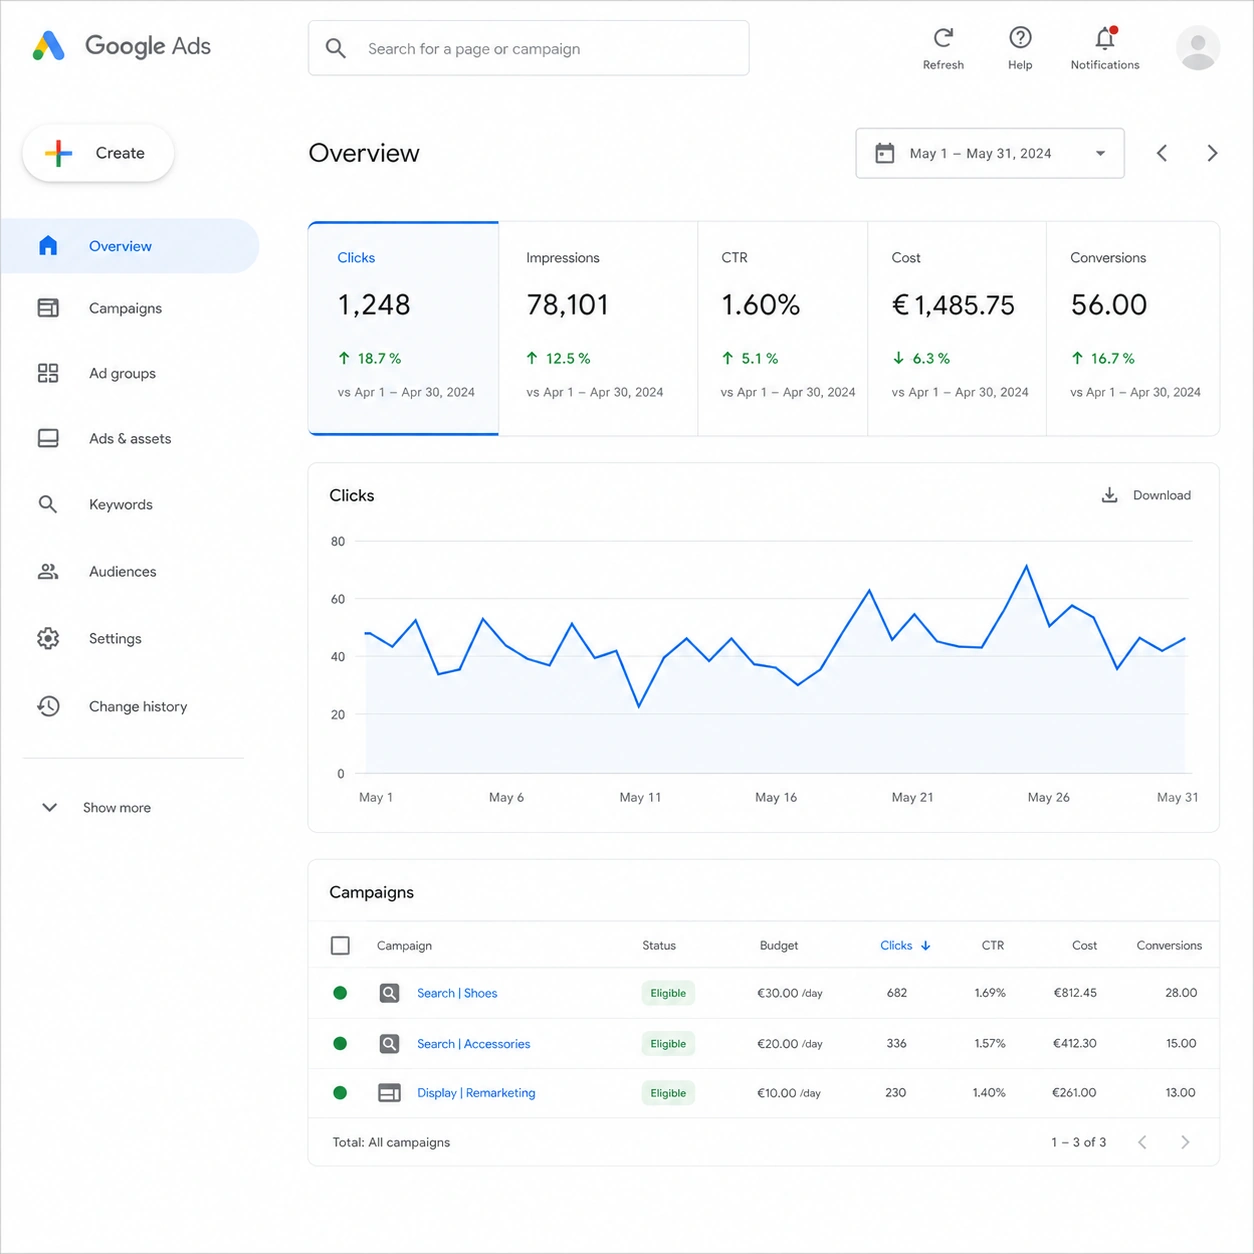
Task: Click the Ad groups grid icon
Action: [x=48, y=373]
